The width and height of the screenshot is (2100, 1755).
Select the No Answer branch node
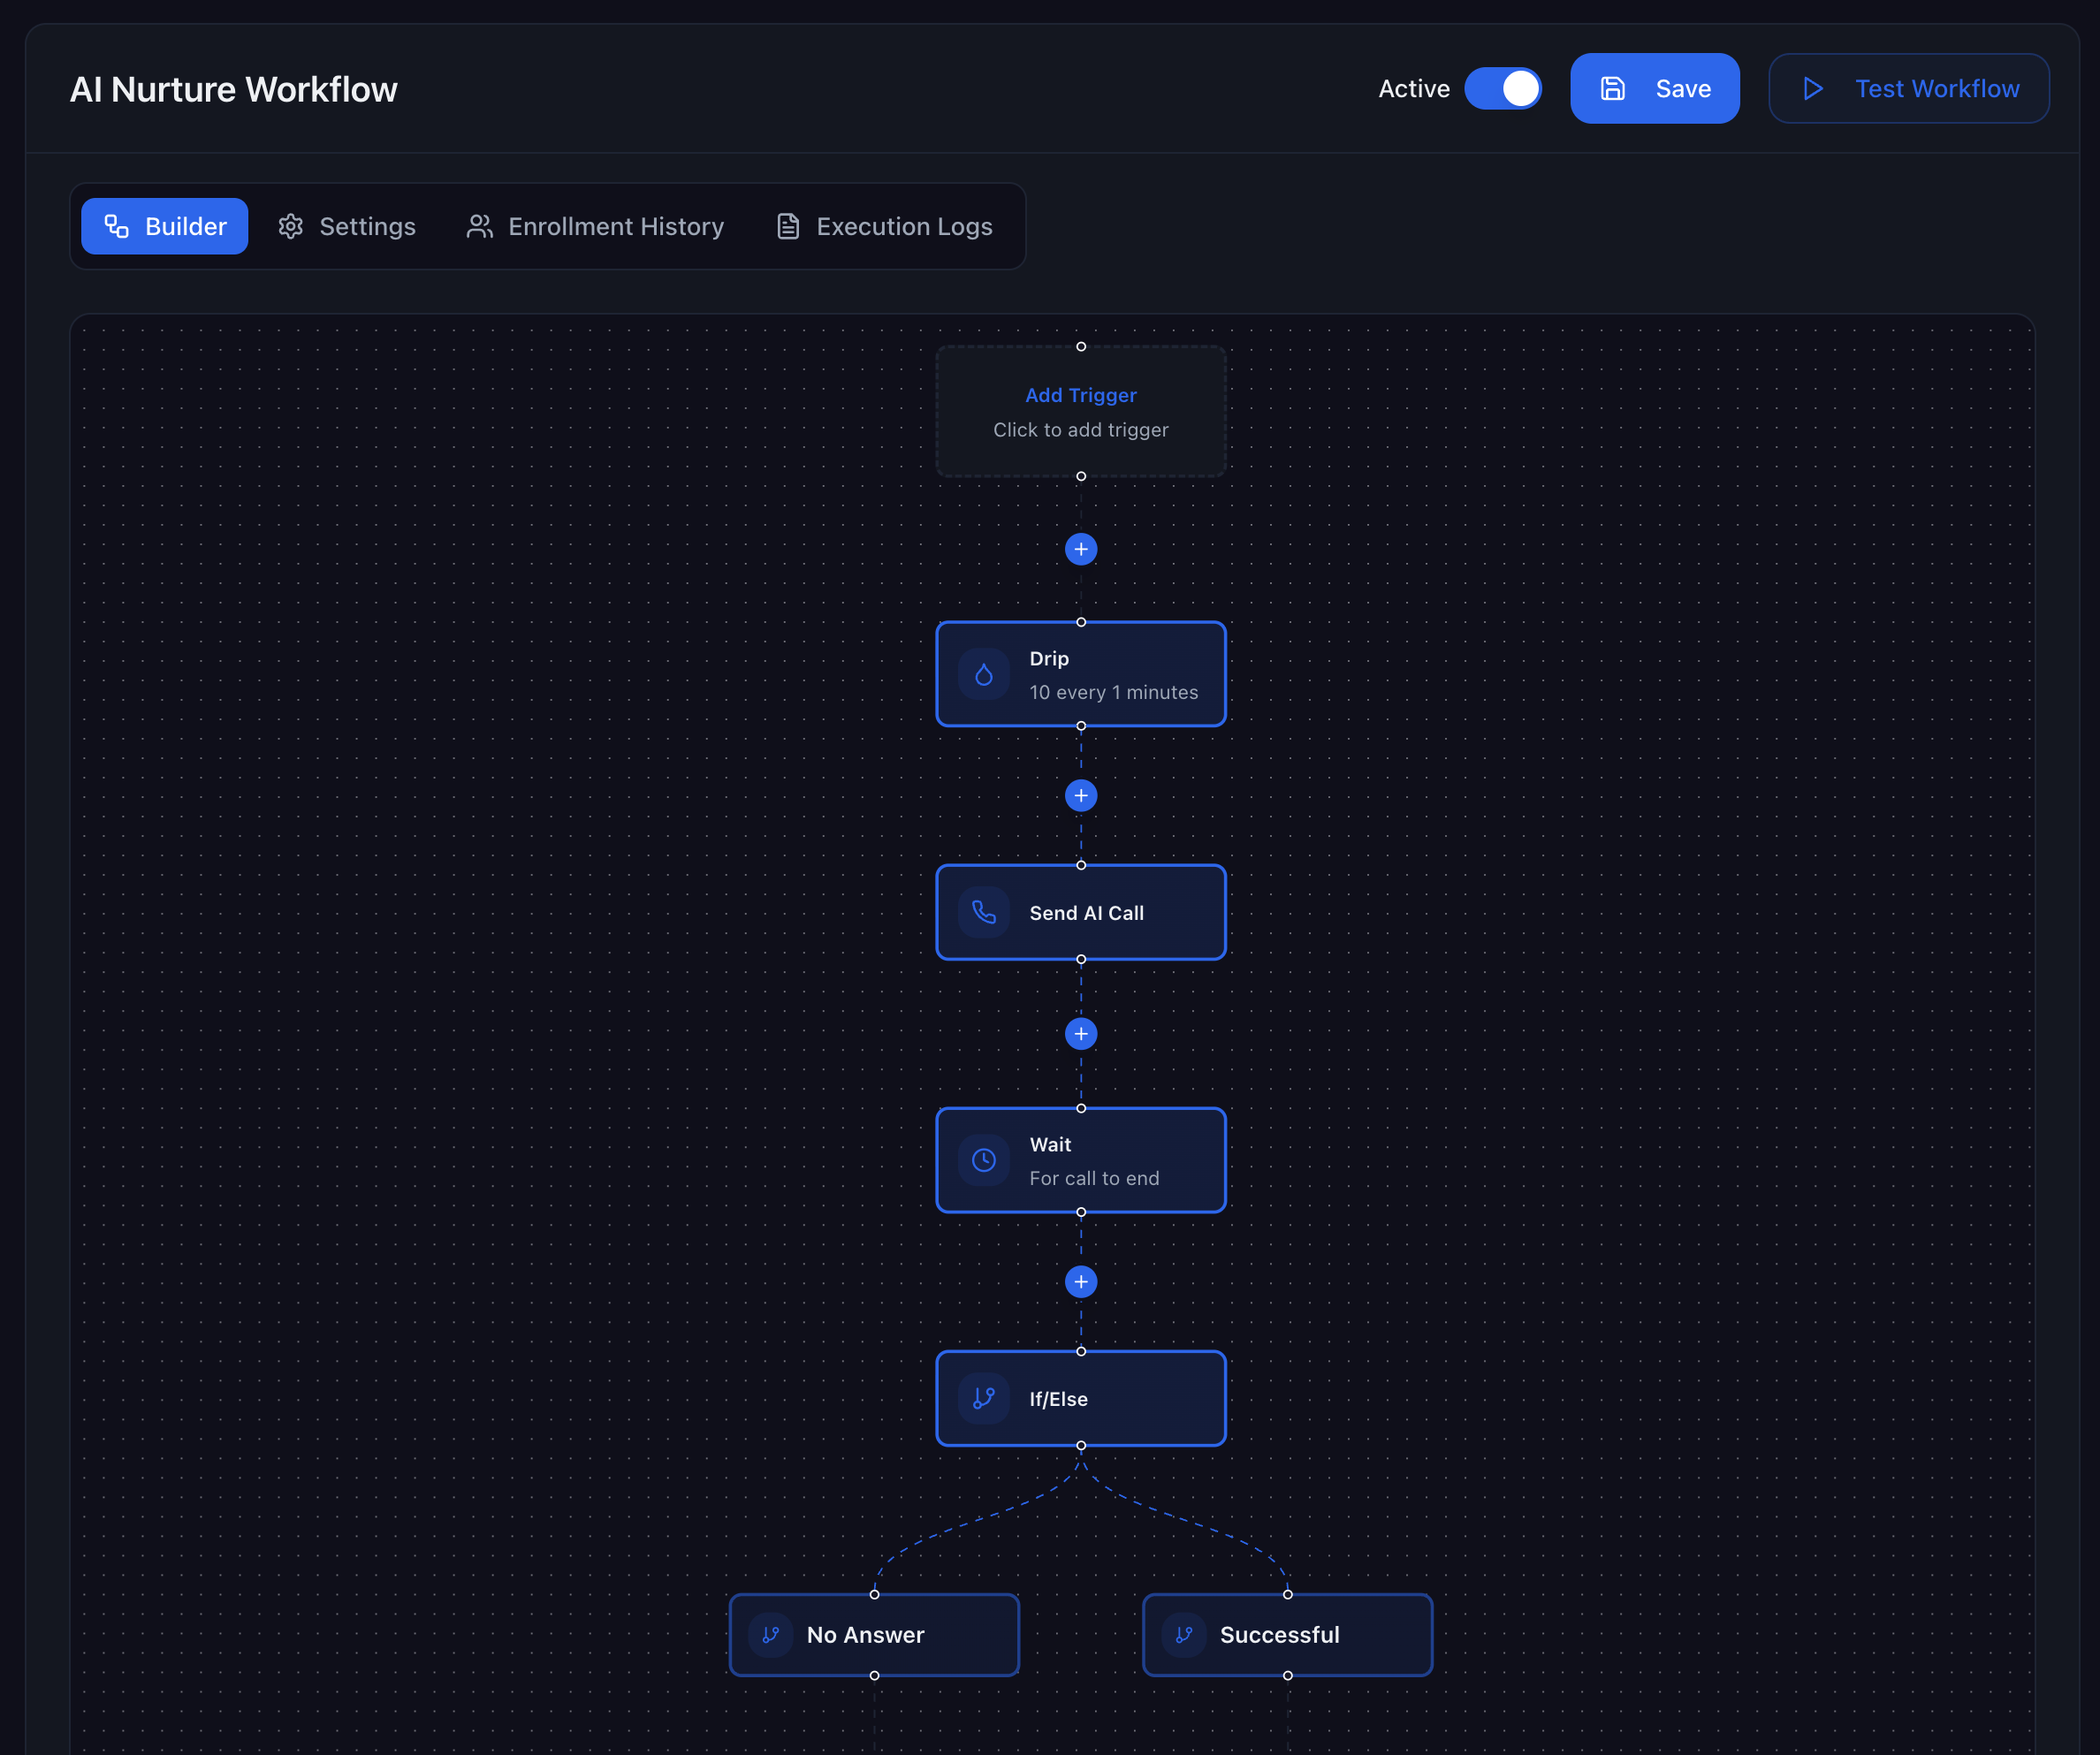click(874, 1635)
